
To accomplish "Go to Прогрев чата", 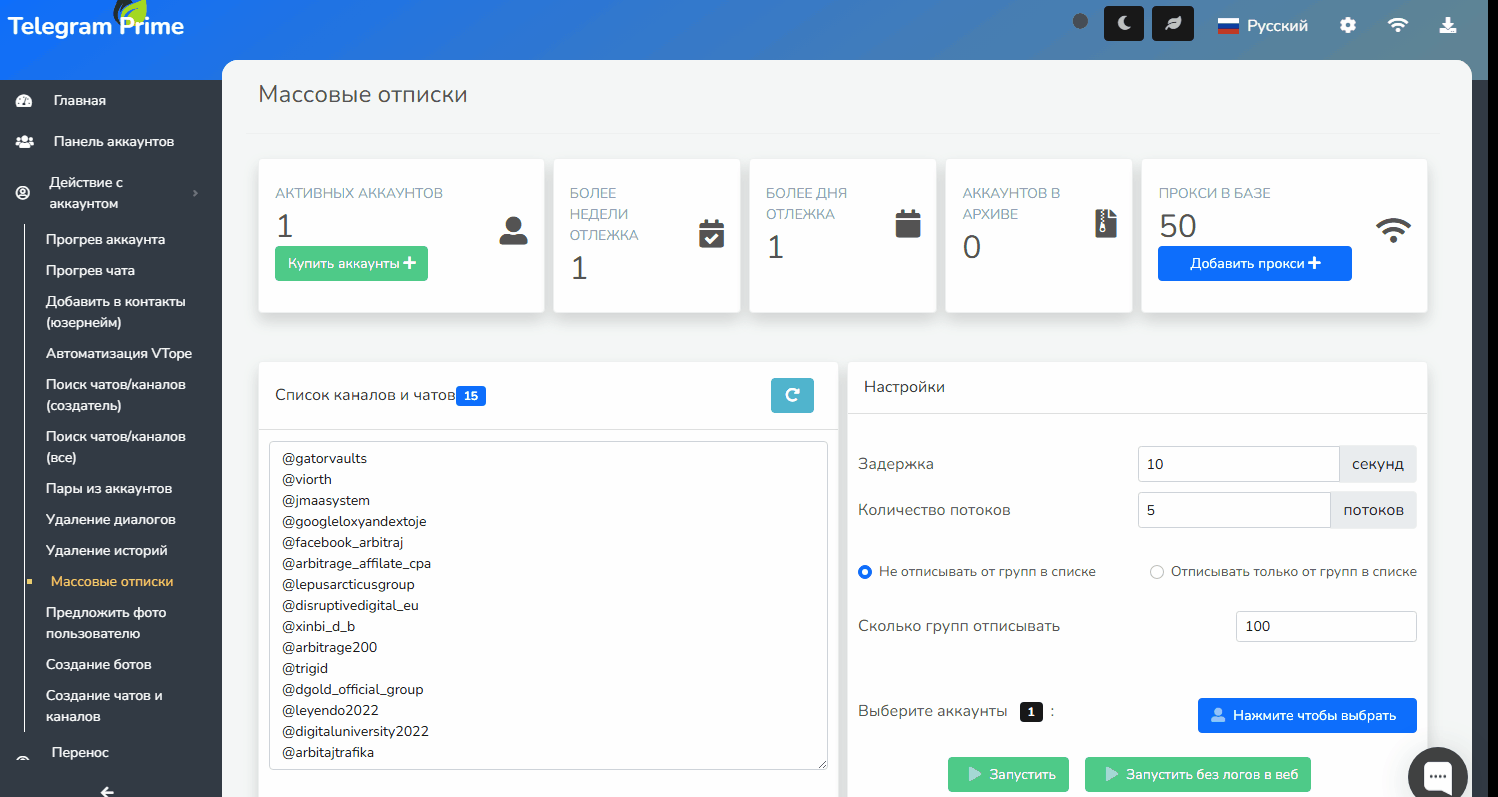I will click(90, 271).
